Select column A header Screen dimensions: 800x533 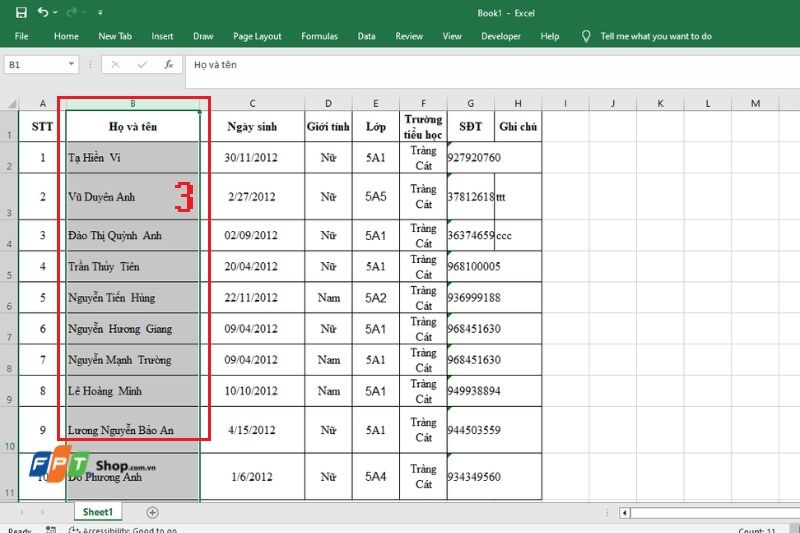coord(42,104)
